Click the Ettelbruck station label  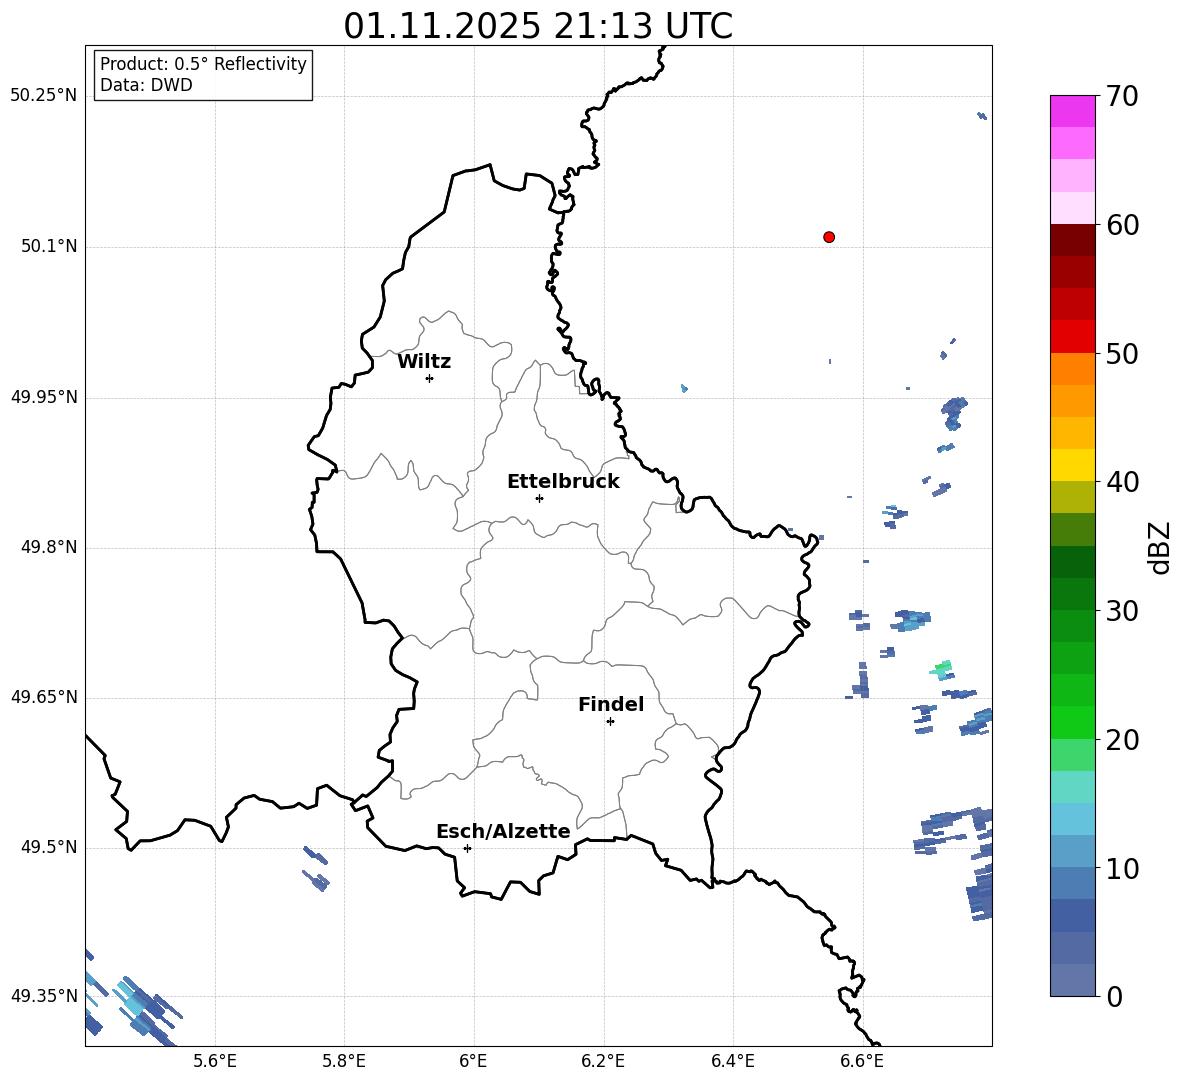pos(563,482)
